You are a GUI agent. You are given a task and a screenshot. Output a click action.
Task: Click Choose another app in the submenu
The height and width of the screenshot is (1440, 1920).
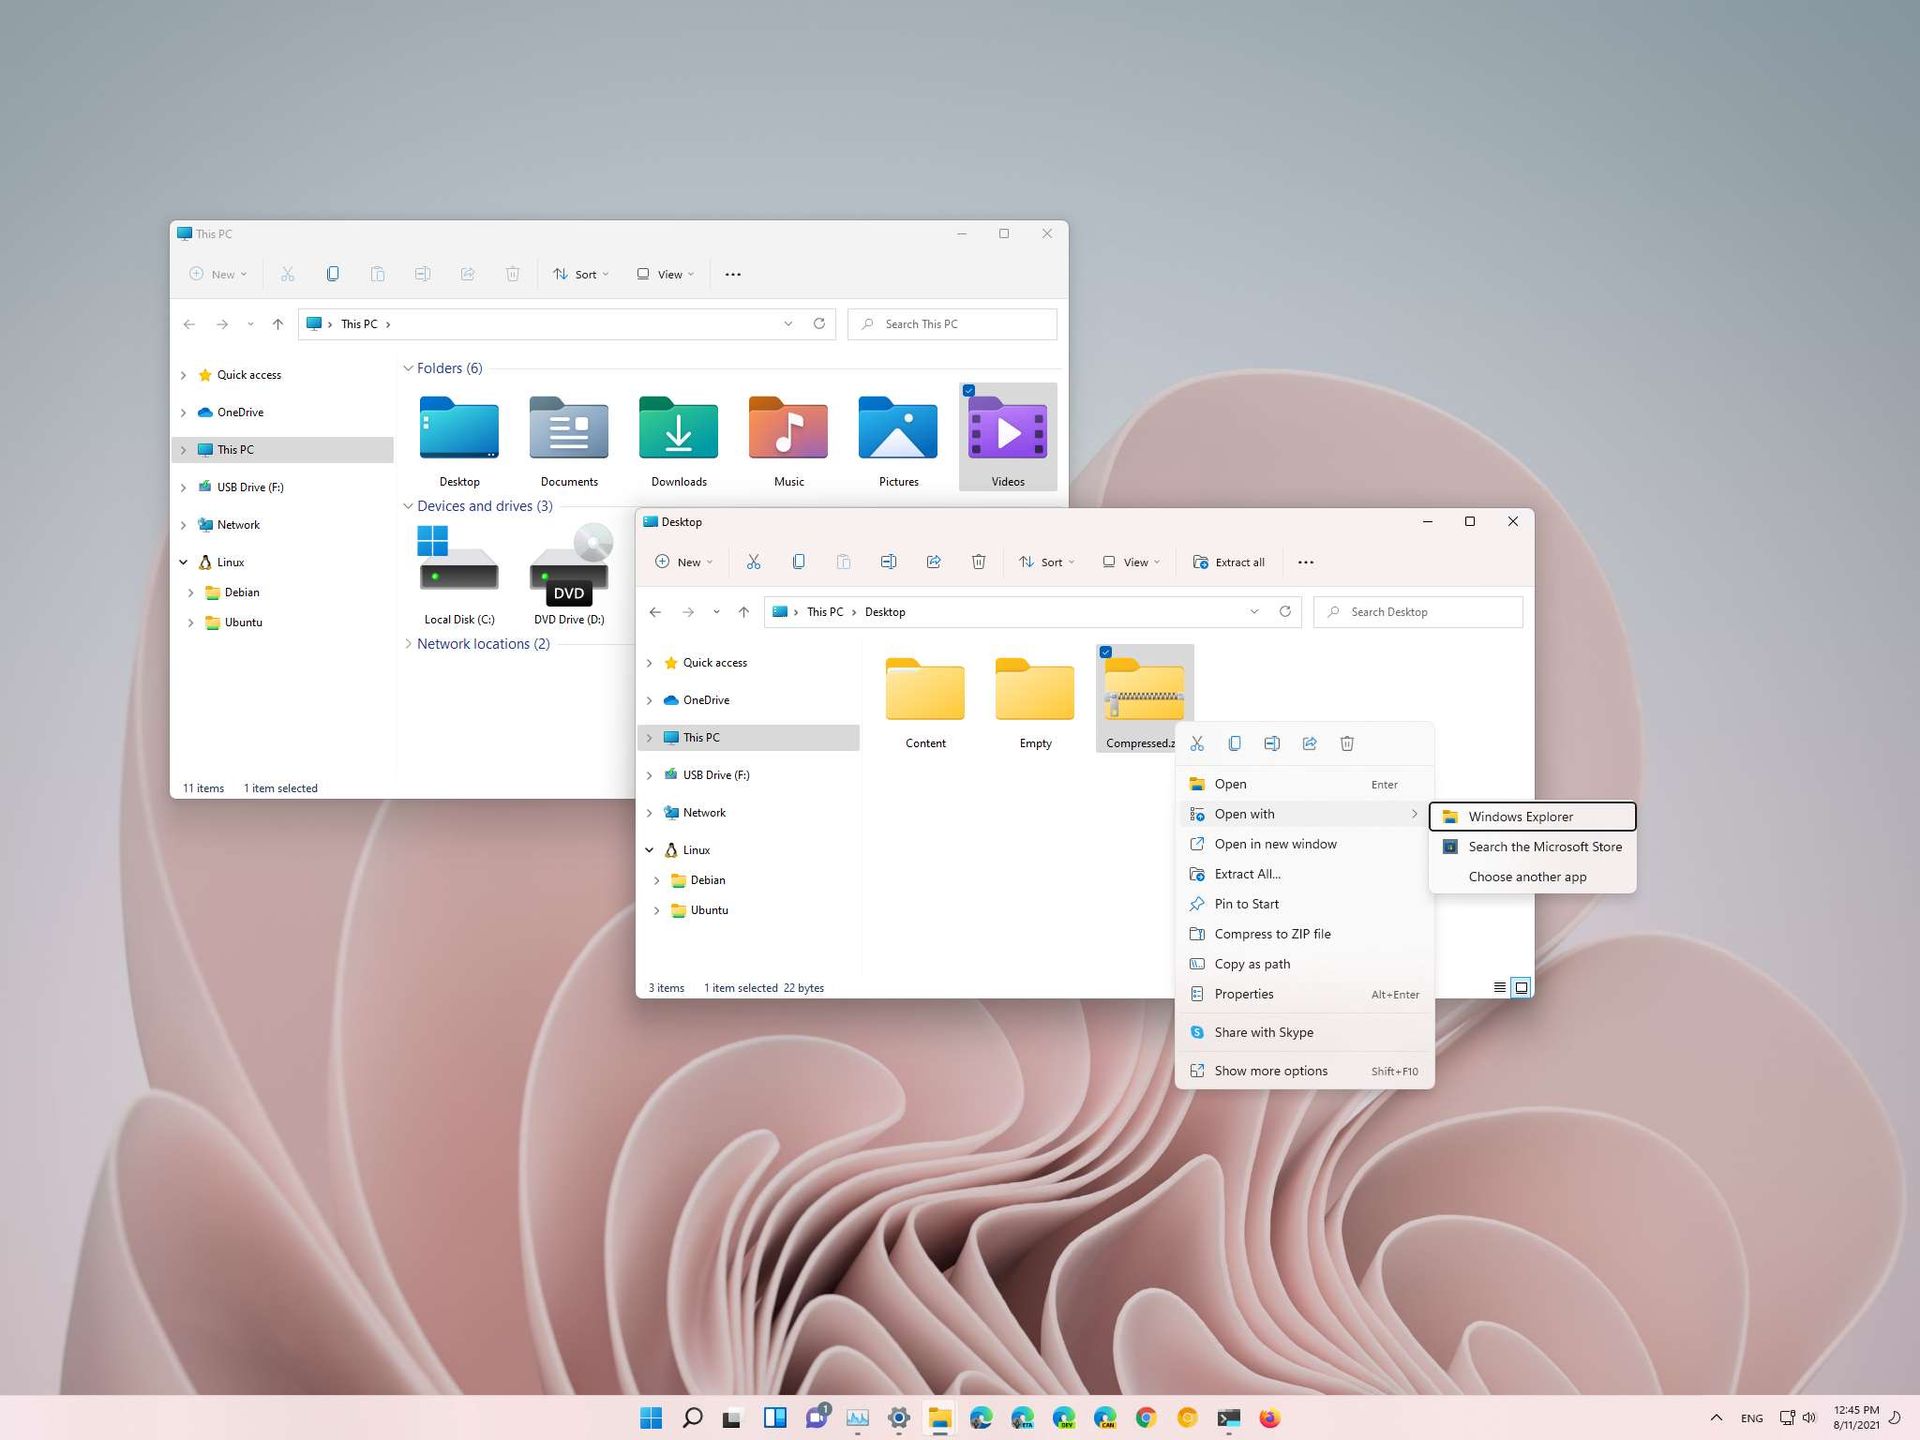pyautogui.click(x=1527, y=876)
